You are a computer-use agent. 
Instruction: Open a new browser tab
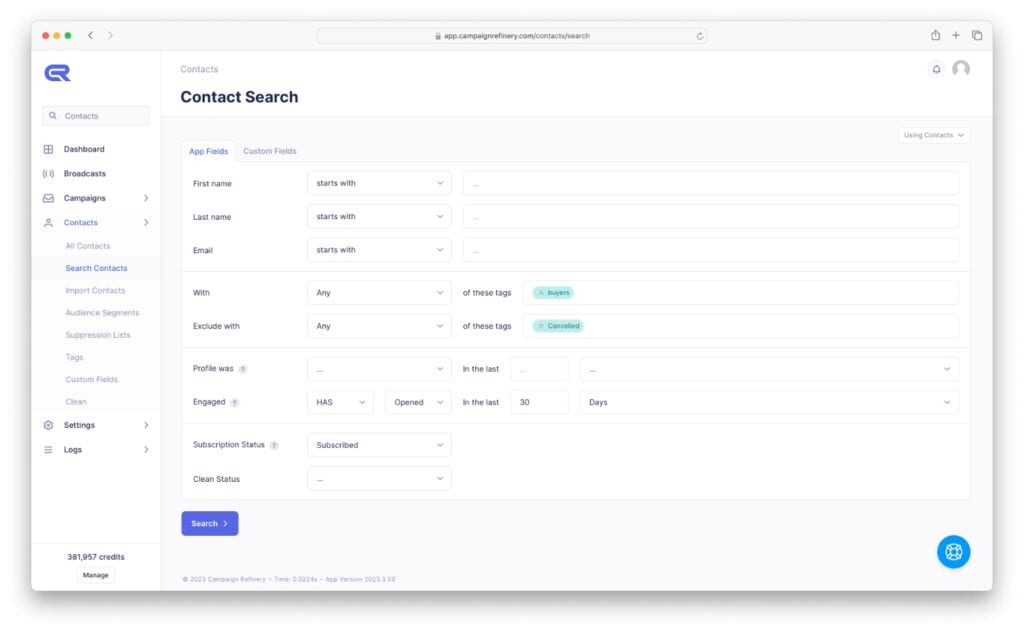pyautogui.click(x=955, y=35)
